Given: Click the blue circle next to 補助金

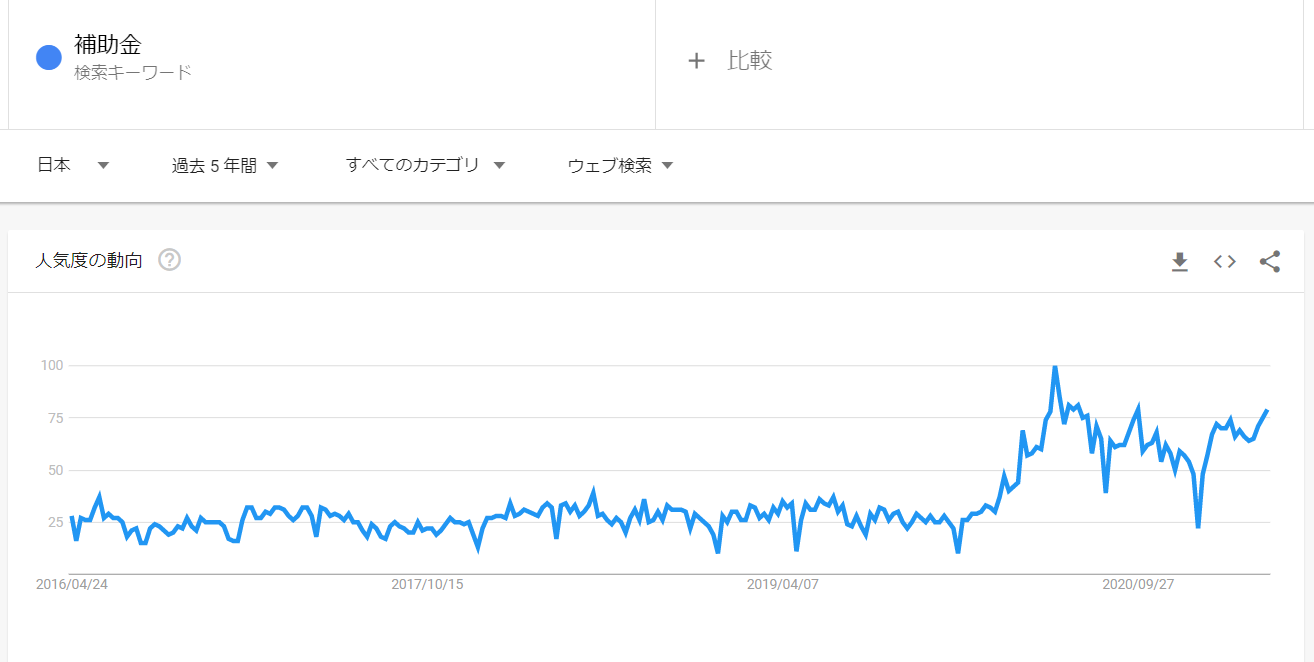Looking at the screenshot, I should [x=49, y=58].
